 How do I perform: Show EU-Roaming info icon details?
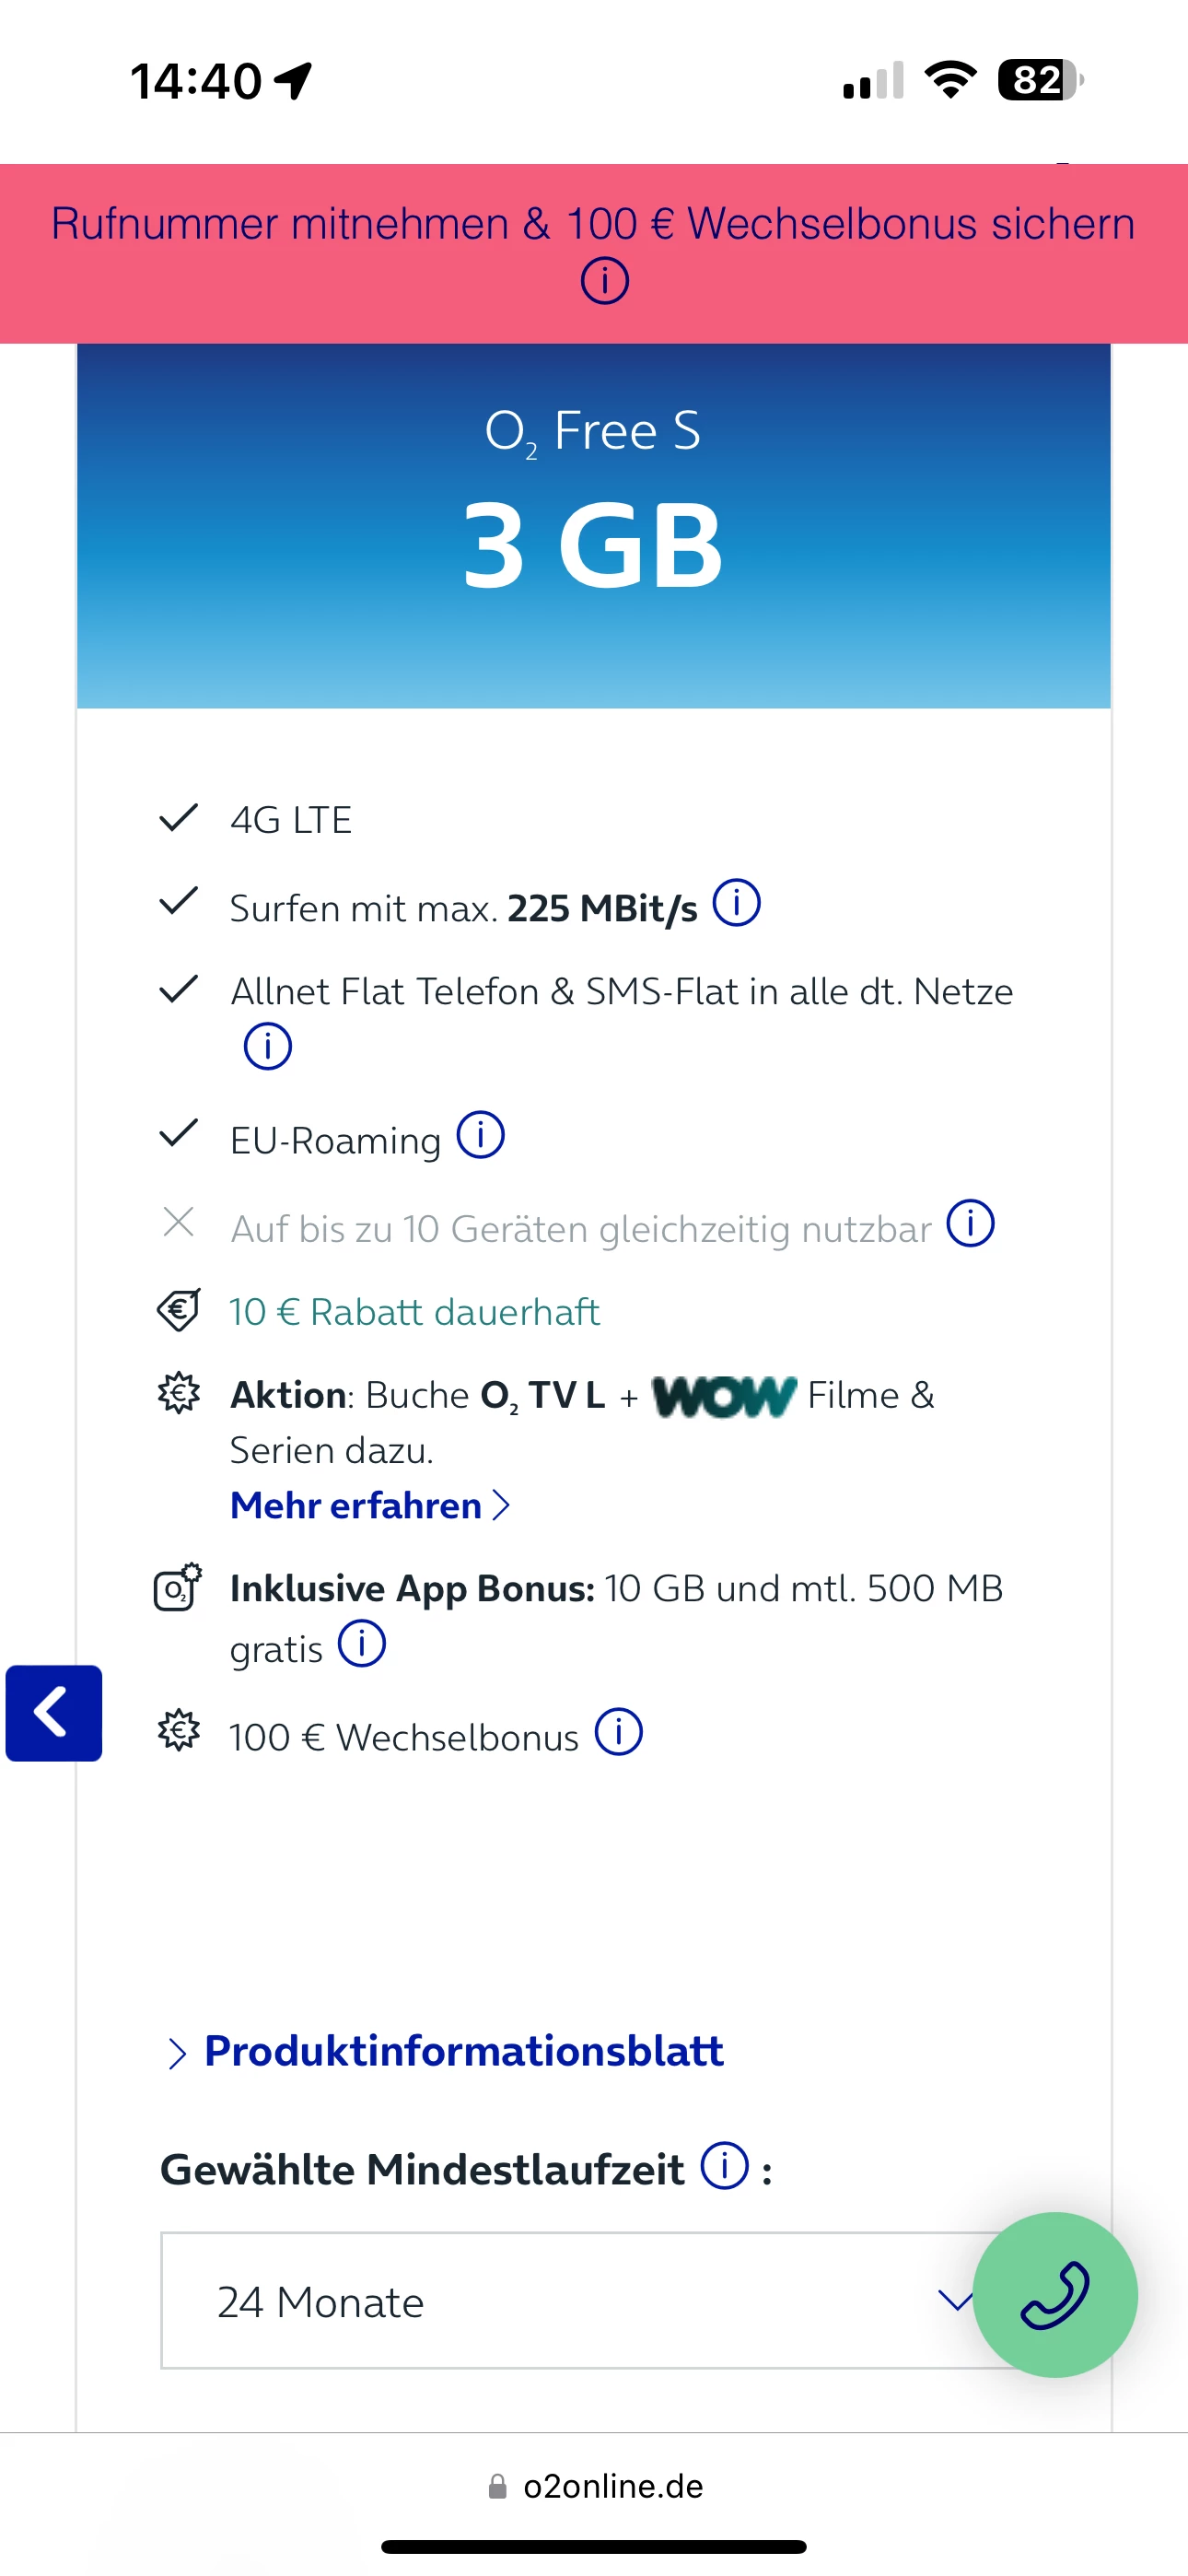[x=480, y=1136]
